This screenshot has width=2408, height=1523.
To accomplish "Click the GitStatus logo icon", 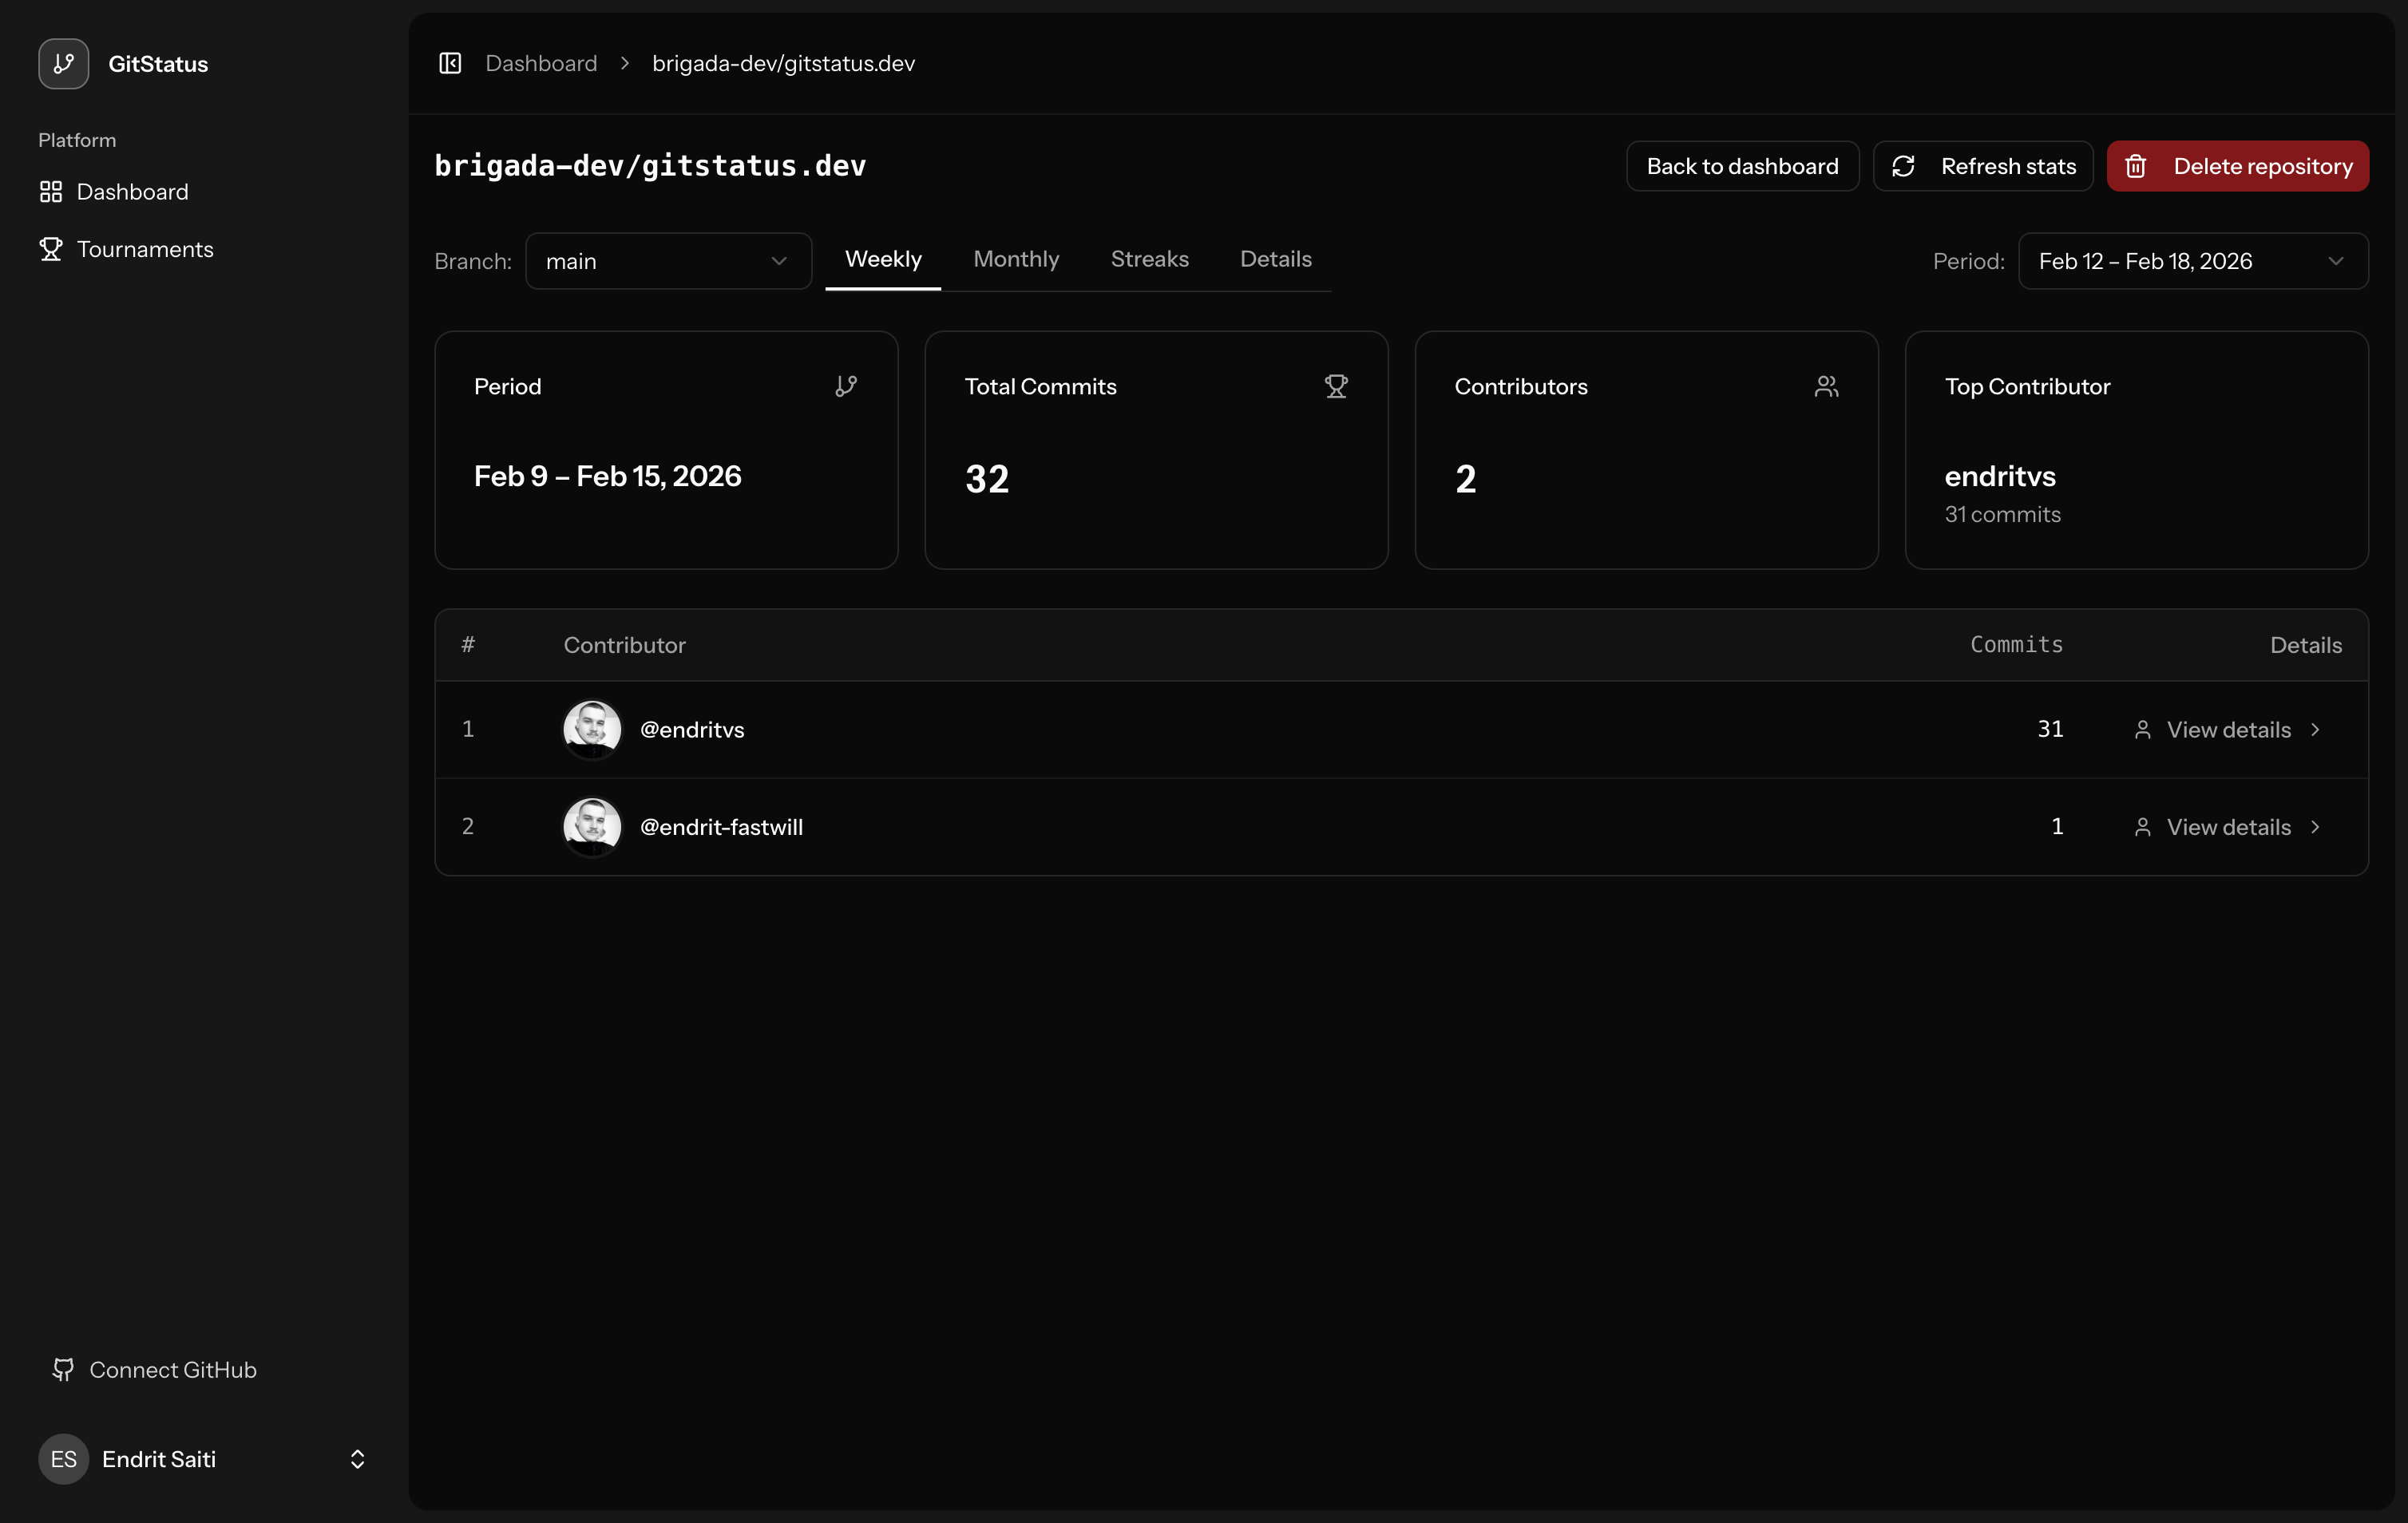I will point(63,63).
